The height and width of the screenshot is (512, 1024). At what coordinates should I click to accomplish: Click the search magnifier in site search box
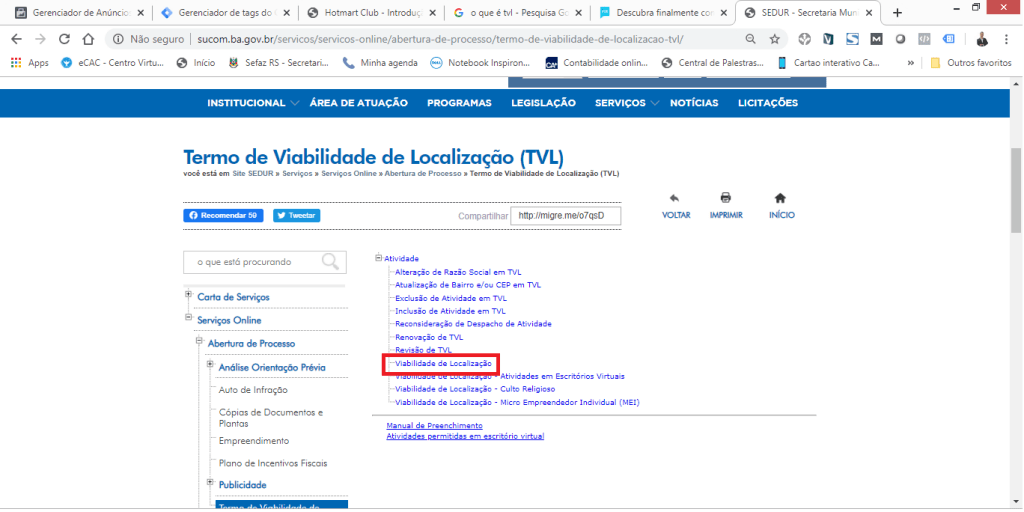point(331,262)
